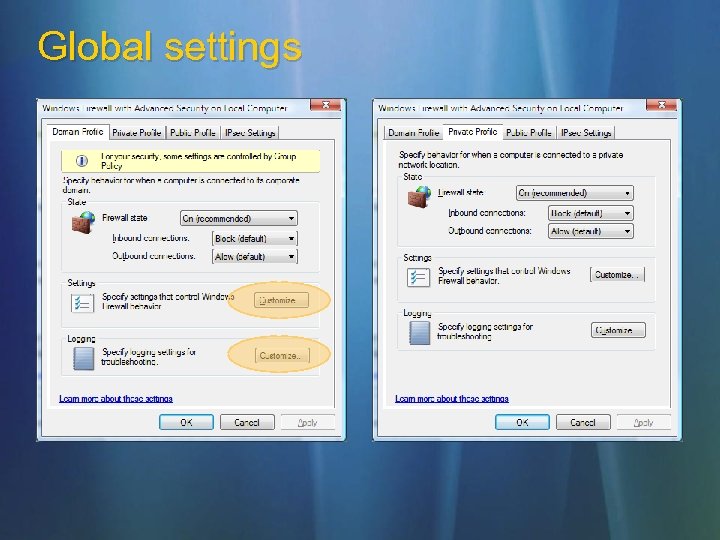Open 'Learn more about these settings' in left dialog

click(x=116, y=399)
